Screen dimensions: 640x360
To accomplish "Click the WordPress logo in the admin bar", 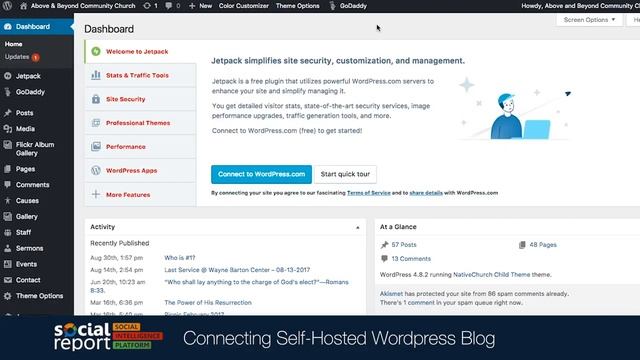I will 7,6.
